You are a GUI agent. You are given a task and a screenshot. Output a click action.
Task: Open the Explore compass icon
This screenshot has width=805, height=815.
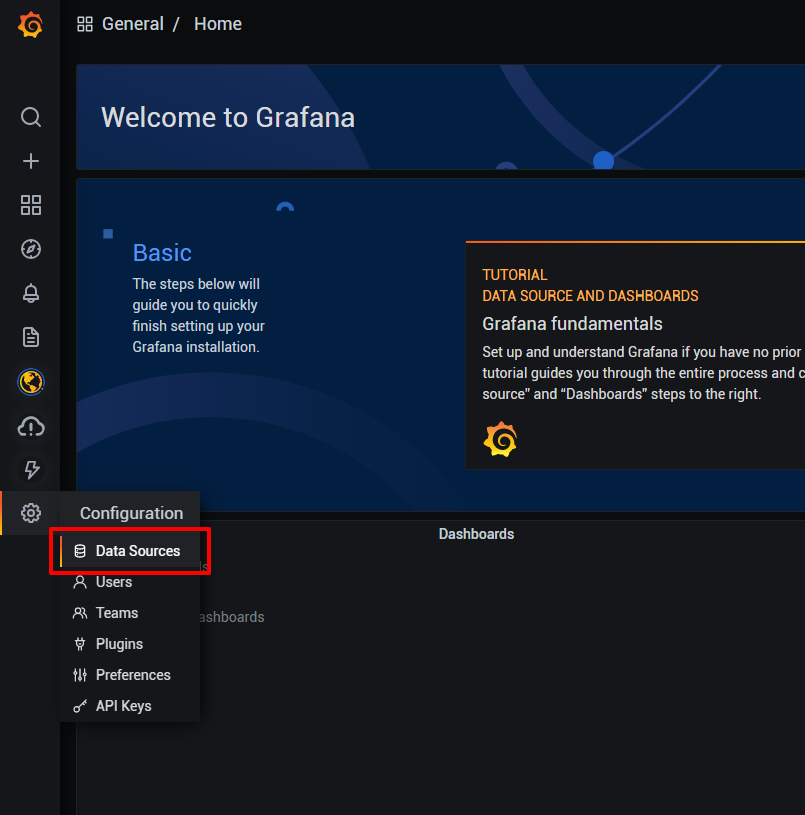(x=31, y=249)
